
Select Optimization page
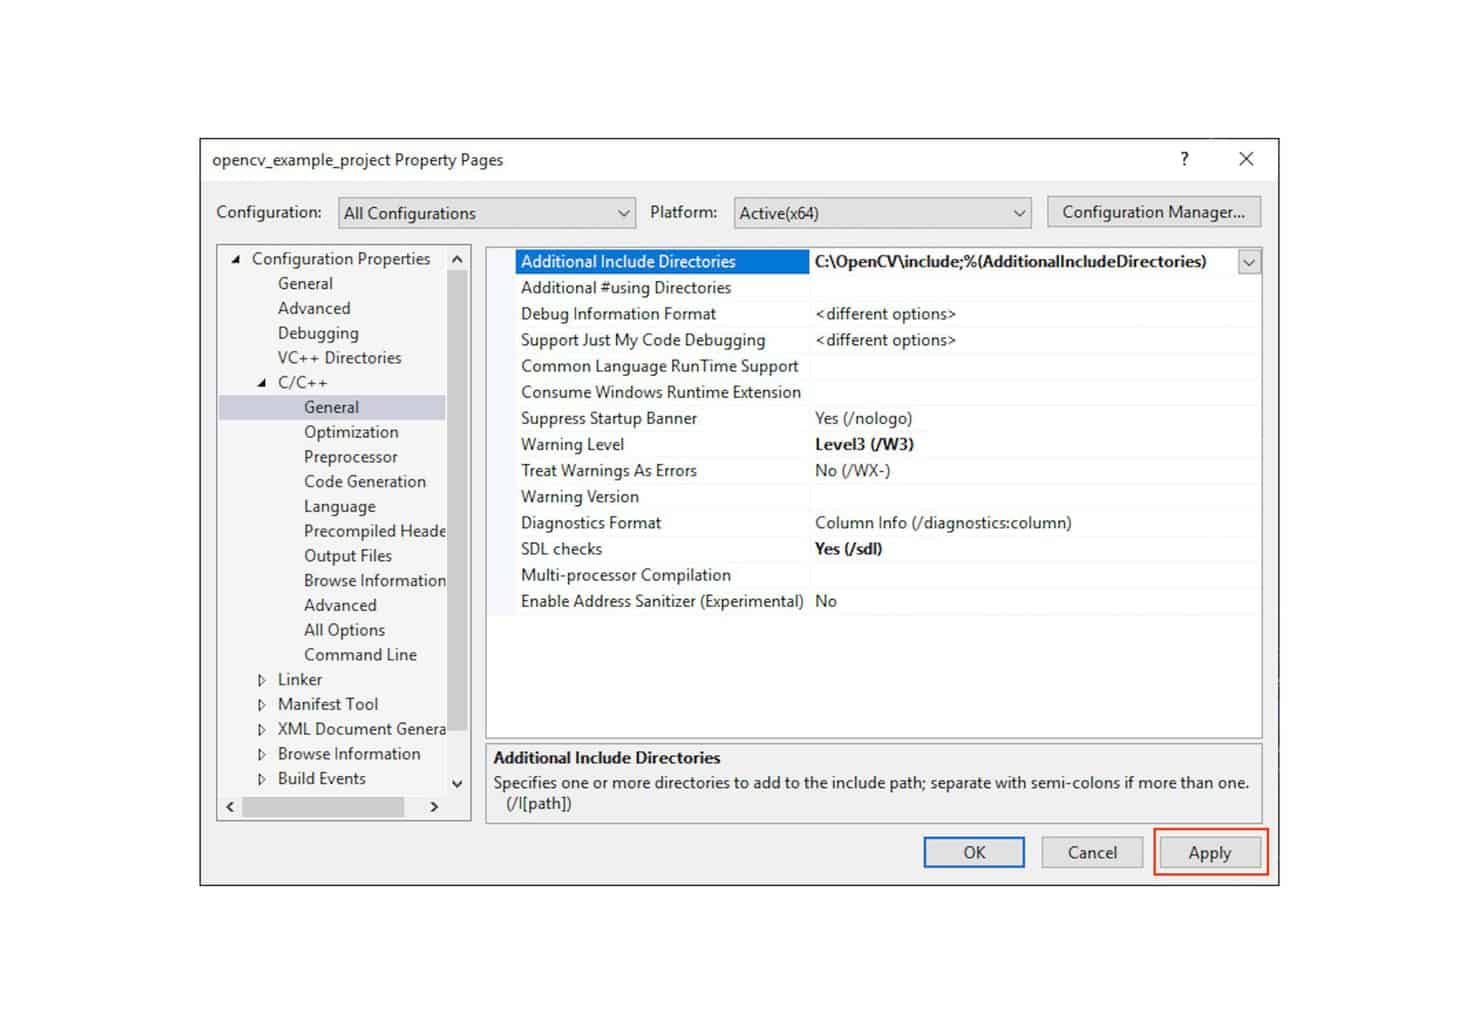coord(351,432)
